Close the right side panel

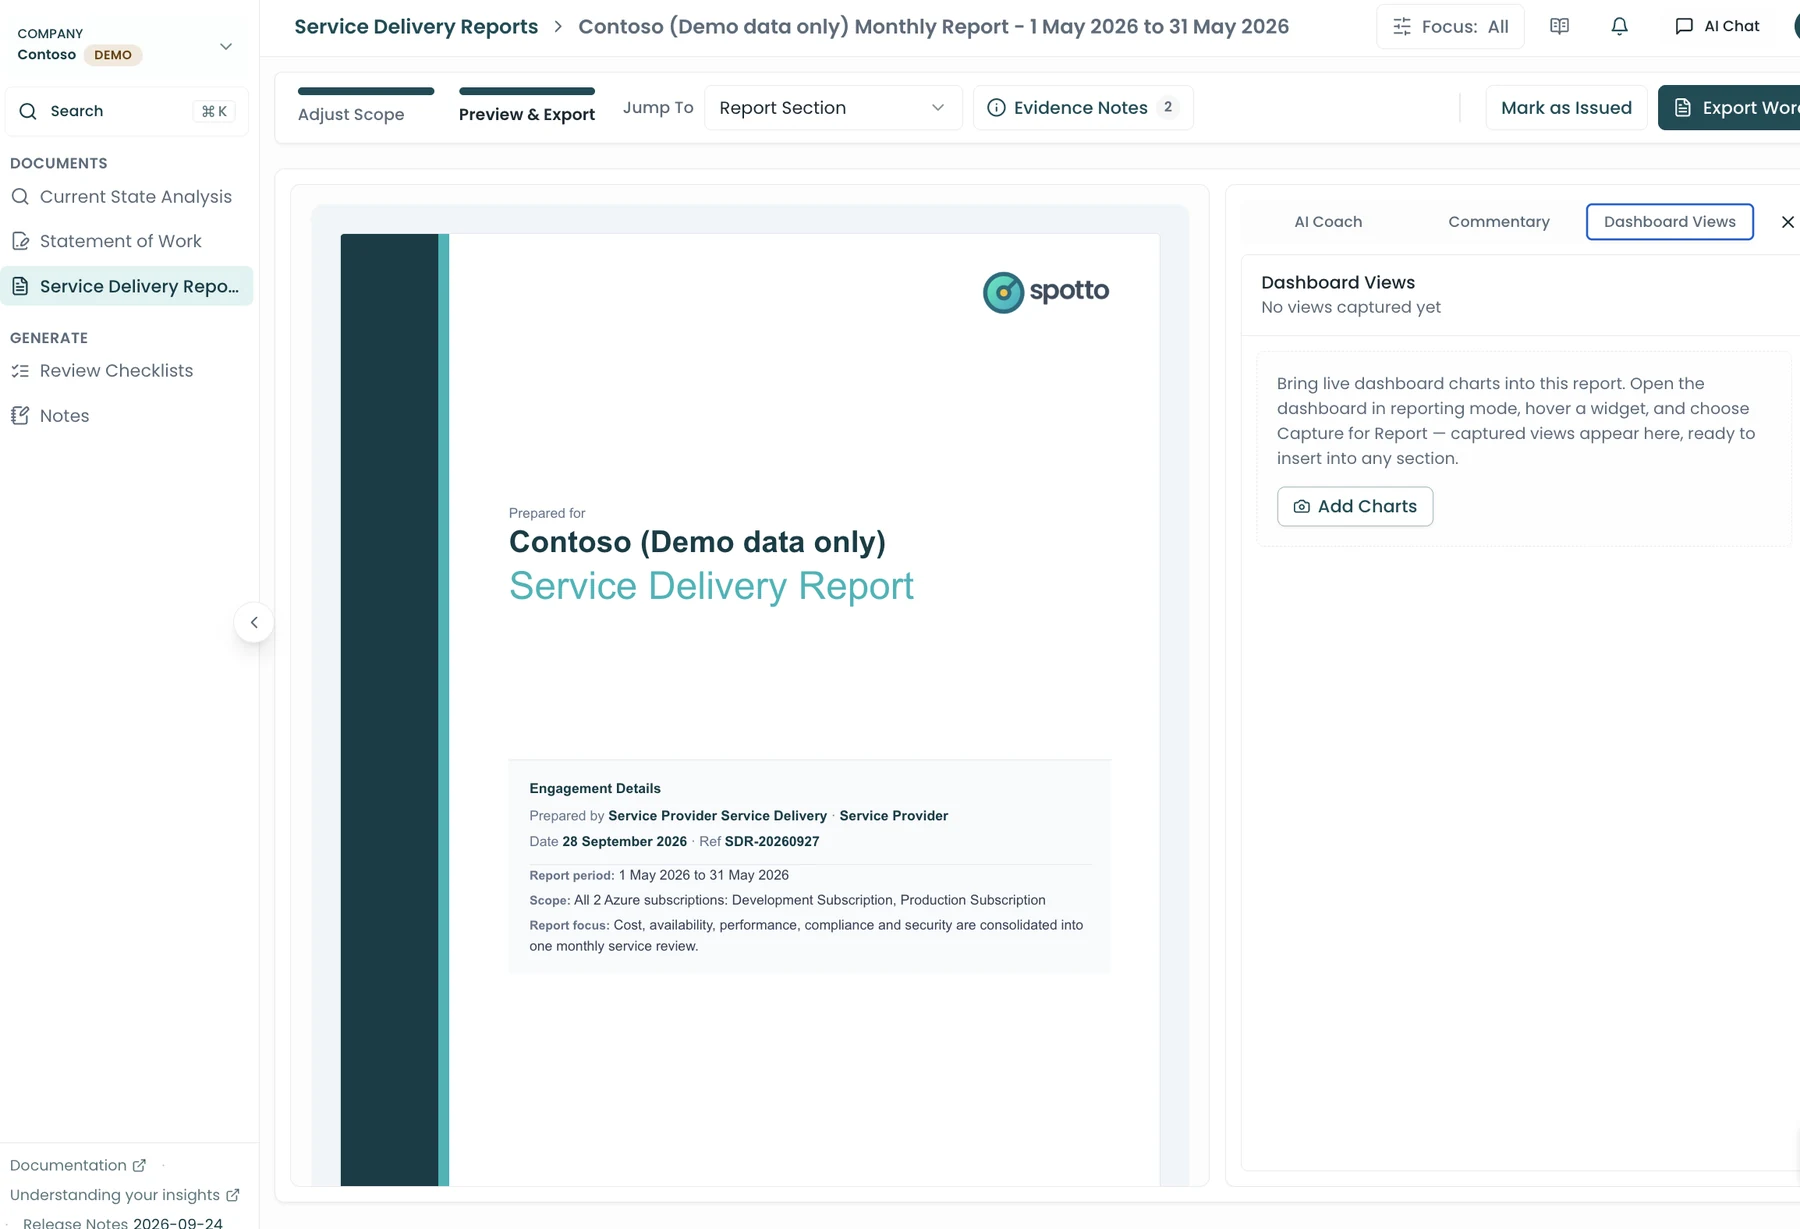1787,222
